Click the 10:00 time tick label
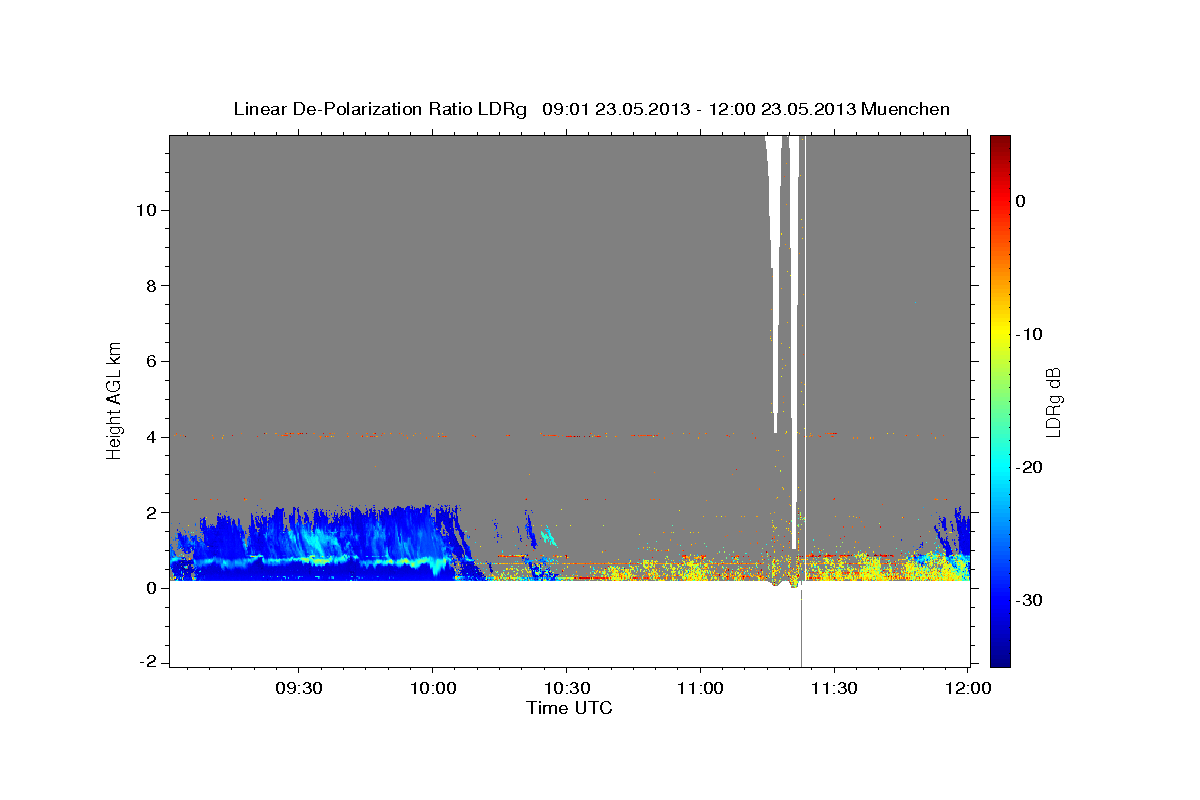The width and height of the screenshot is (1200, 800). click(433, 689)
